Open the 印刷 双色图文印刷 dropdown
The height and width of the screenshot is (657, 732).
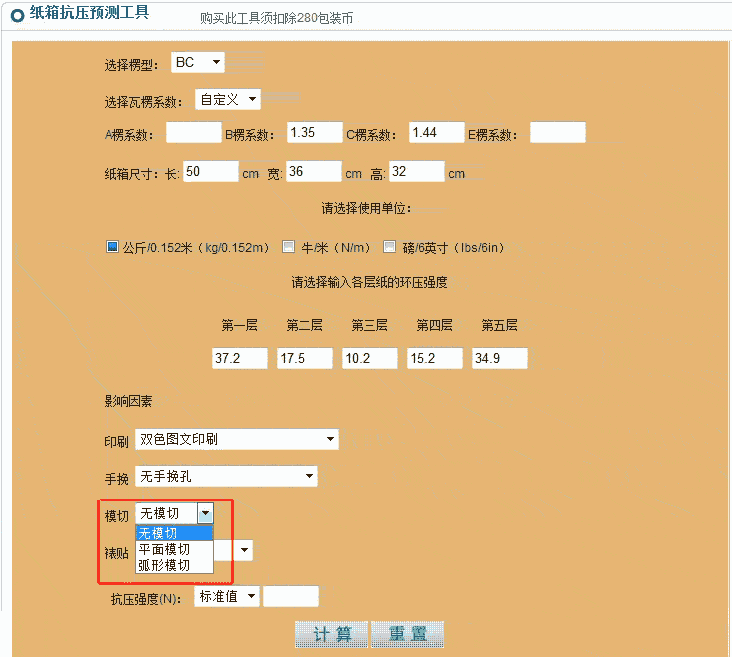point(236,439)
